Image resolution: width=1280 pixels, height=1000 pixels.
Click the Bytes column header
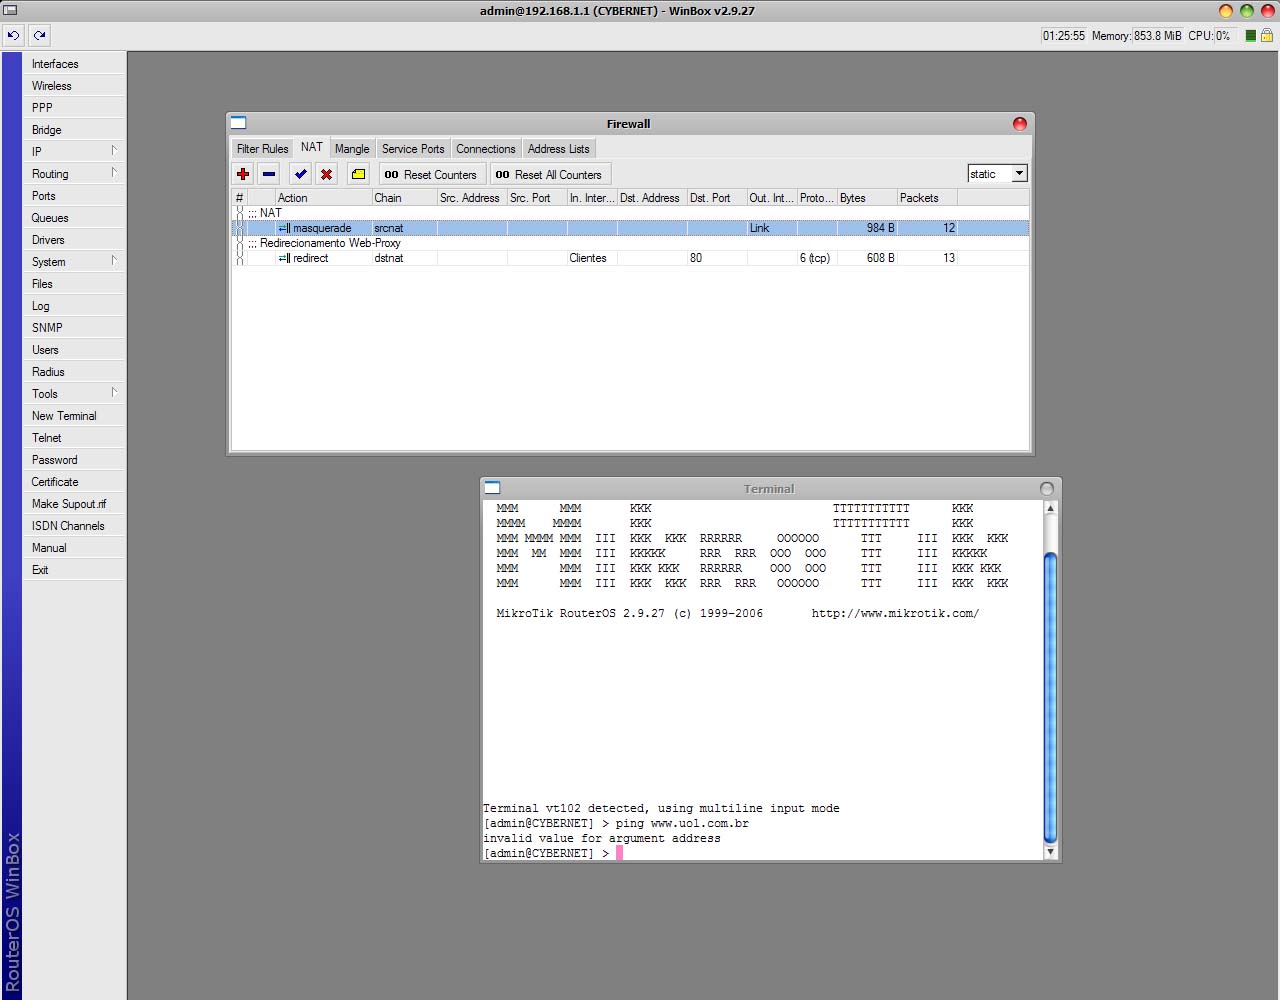click(867, 198)
